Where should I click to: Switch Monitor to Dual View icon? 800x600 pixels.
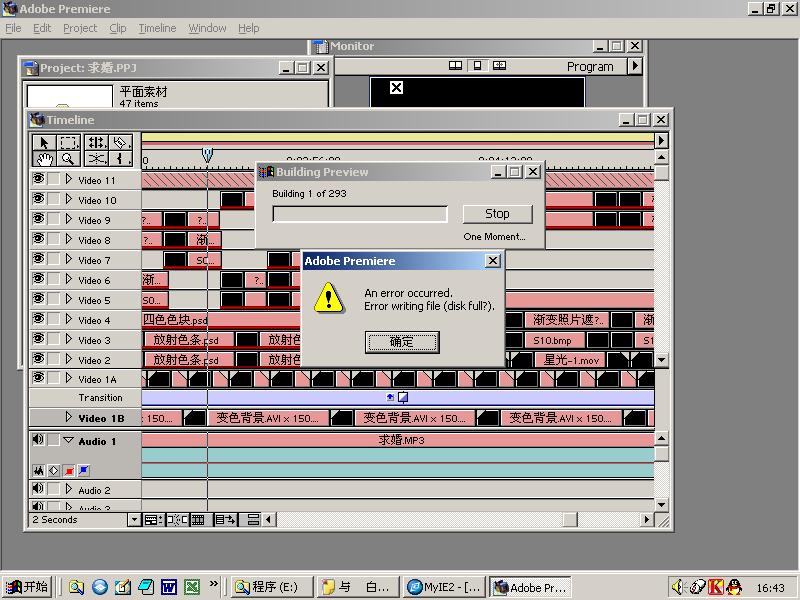point(455,66)
